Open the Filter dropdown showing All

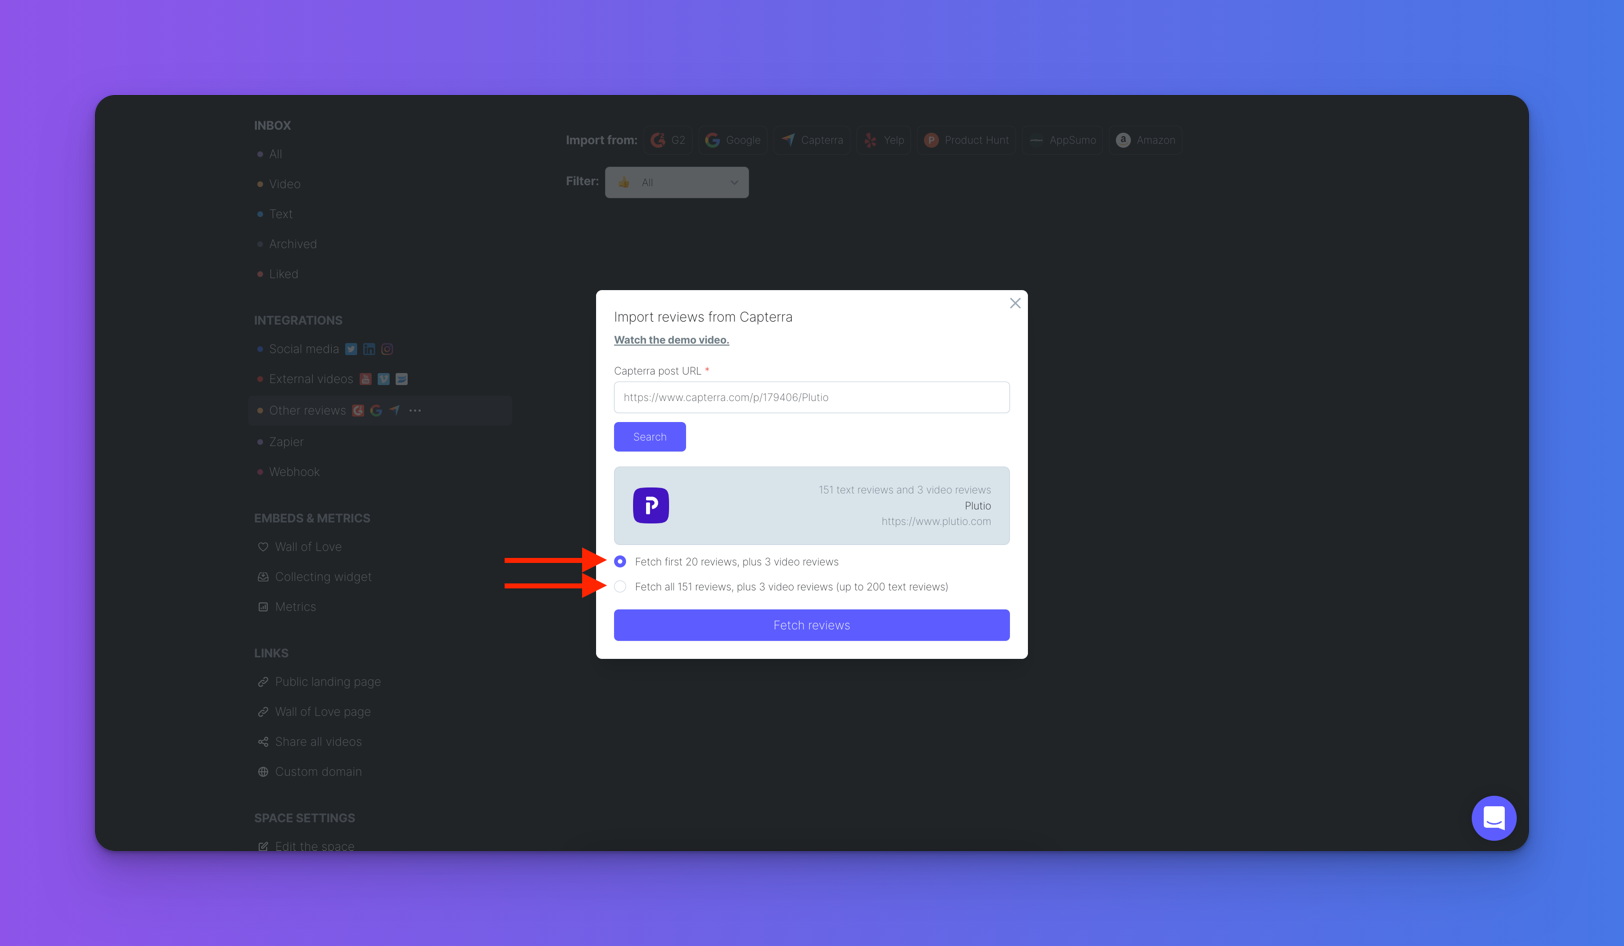coord(677,182)
